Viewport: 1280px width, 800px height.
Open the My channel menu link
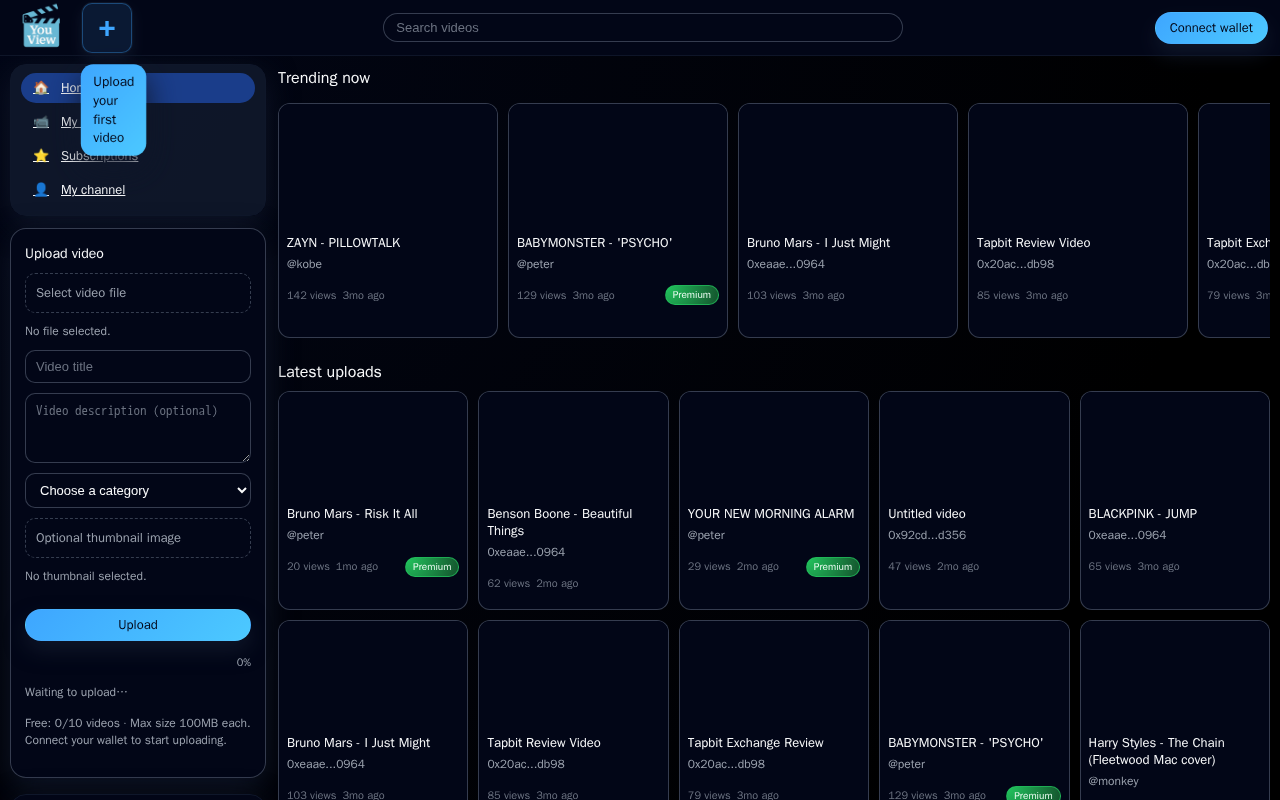pos(93,190)
